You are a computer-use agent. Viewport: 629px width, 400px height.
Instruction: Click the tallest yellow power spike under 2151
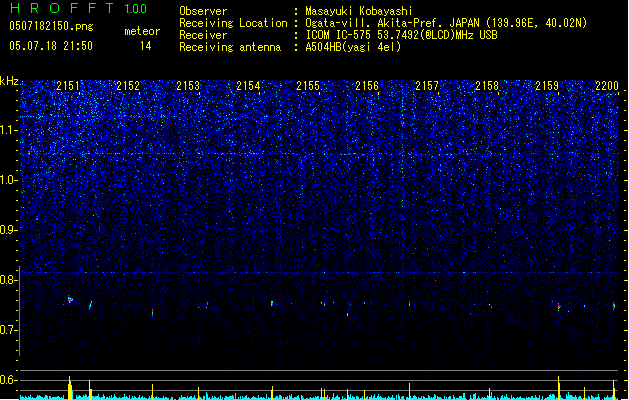(70, 388)
